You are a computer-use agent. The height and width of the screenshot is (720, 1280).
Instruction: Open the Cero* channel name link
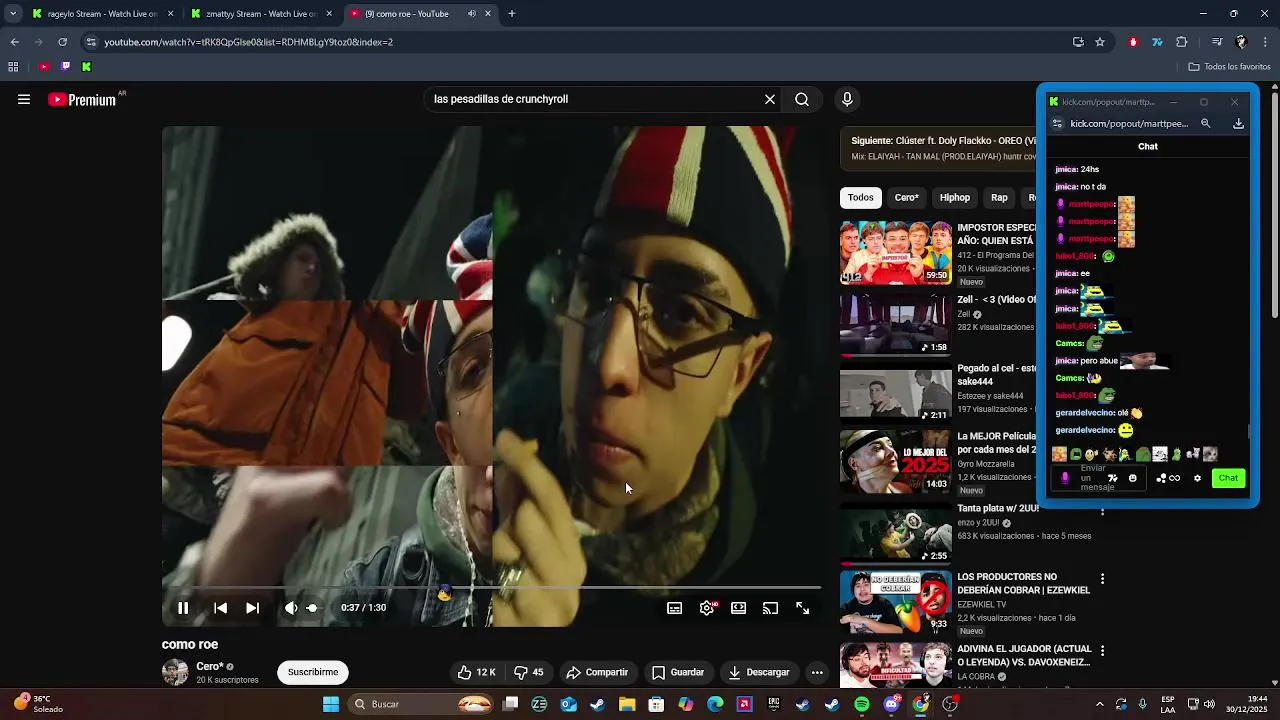210,666
